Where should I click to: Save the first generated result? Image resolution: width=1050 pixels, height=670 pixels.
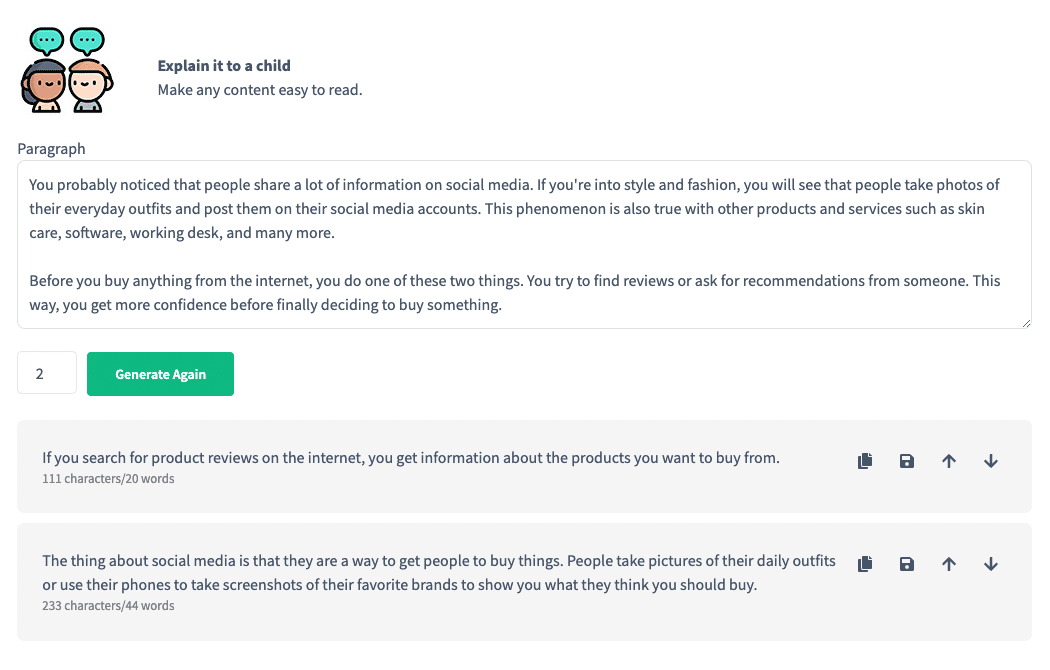pos(907,460)
